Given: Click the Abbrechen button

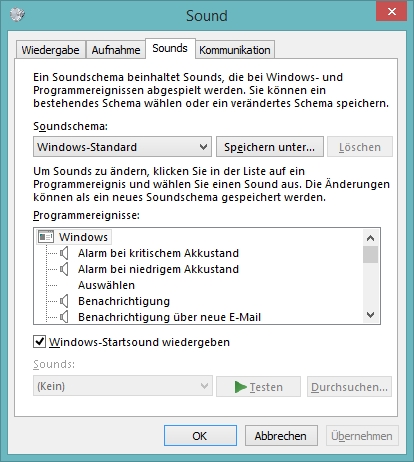Looking at the screenshot, I should point(281,435).
